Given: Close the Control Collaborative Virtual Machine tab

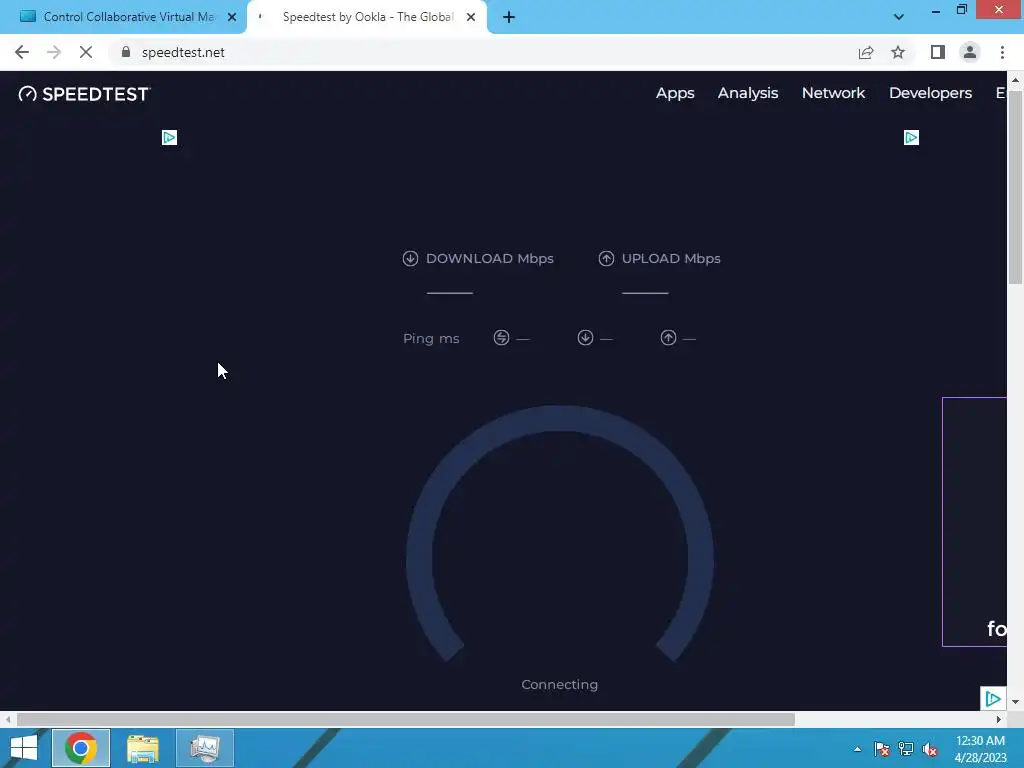Looking at the screenshot, I should click(x=232, y=17).
